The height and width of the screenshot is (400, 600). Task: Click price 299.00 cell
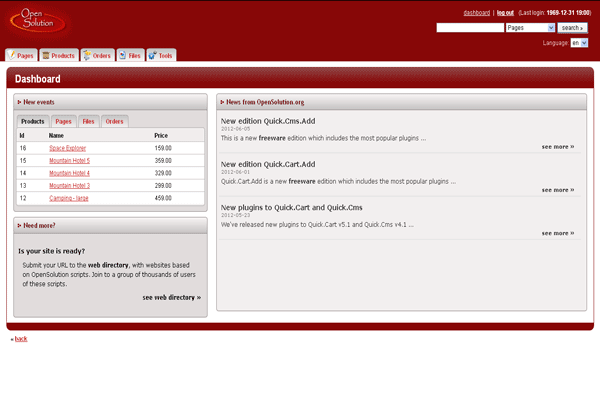(163, 186)
